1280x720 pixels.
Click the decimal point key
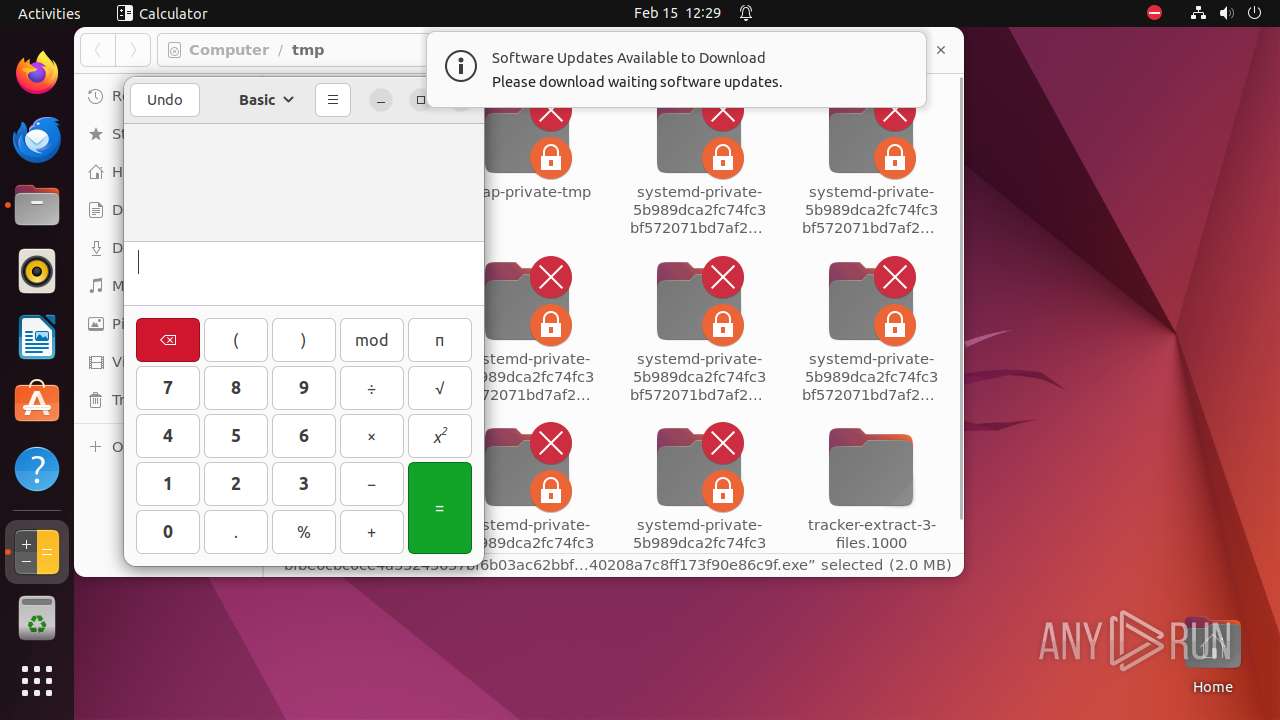(x=236, y=532)
